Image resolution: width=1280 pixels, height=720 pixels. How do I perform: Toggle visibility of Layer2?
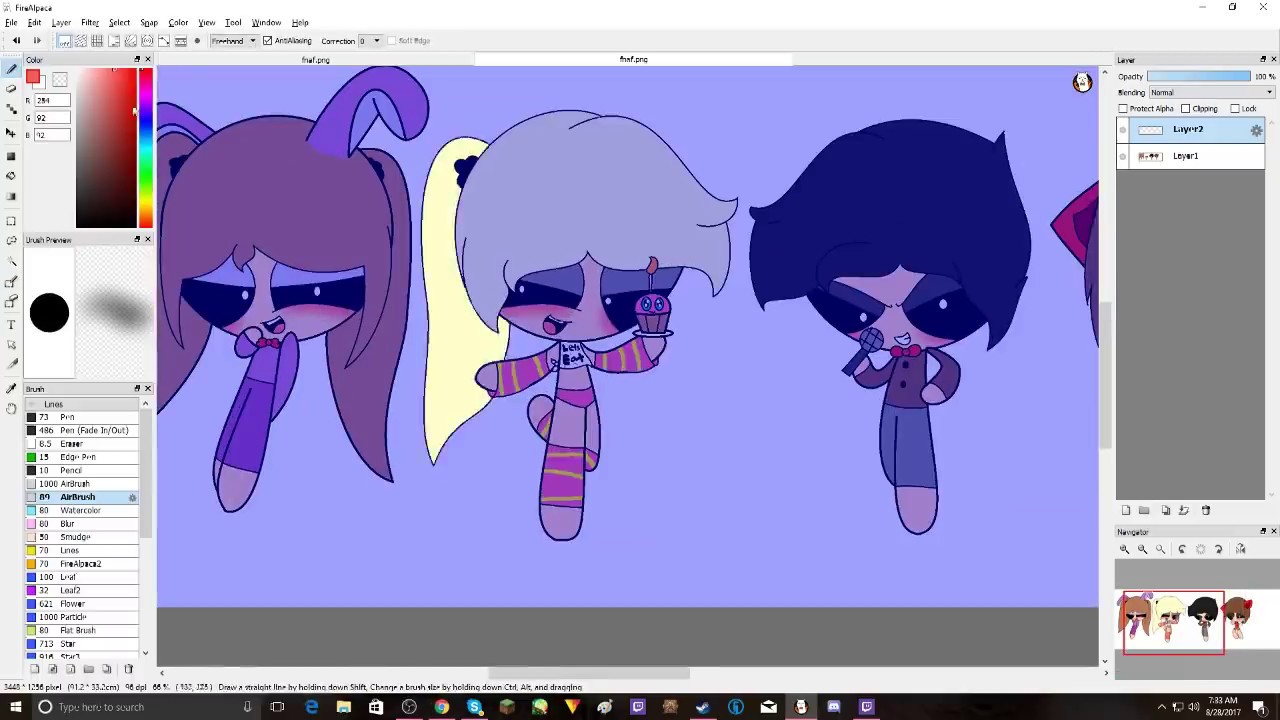click(1123, 130)
